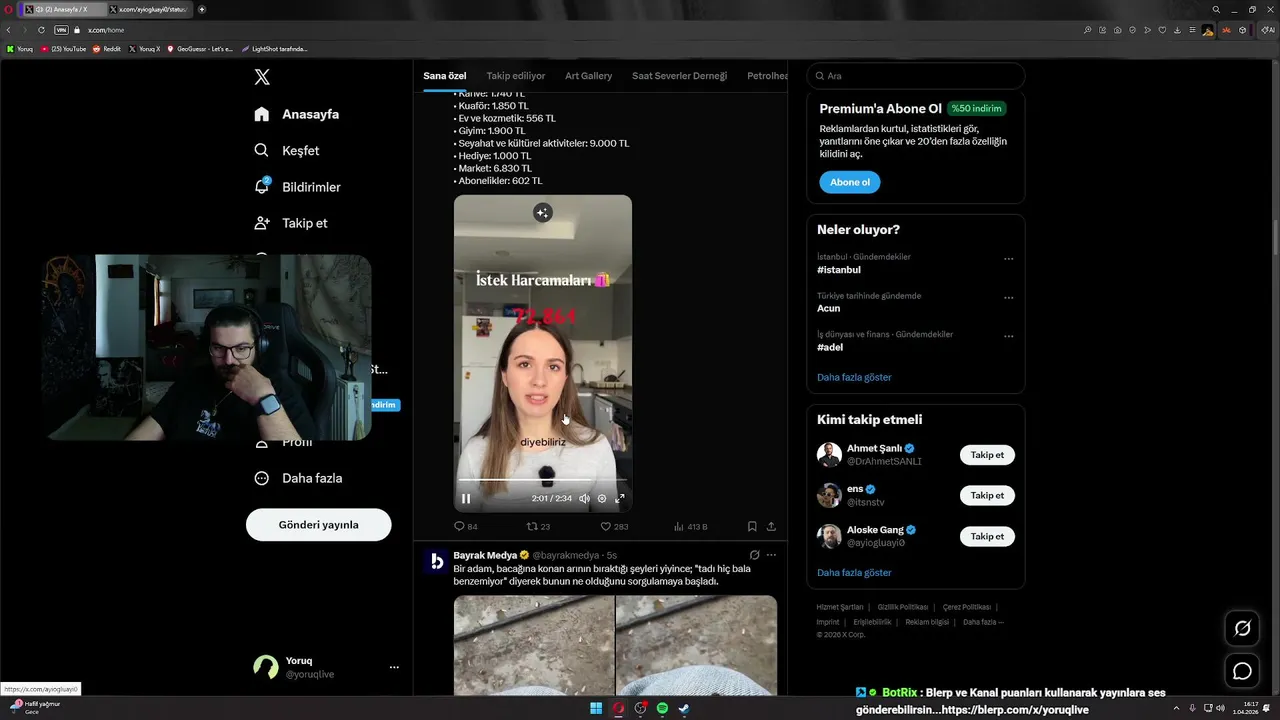Click Daha fazla göster under Kimi takip etmeli
1280x720 pixels.
[x=854, y=573]
